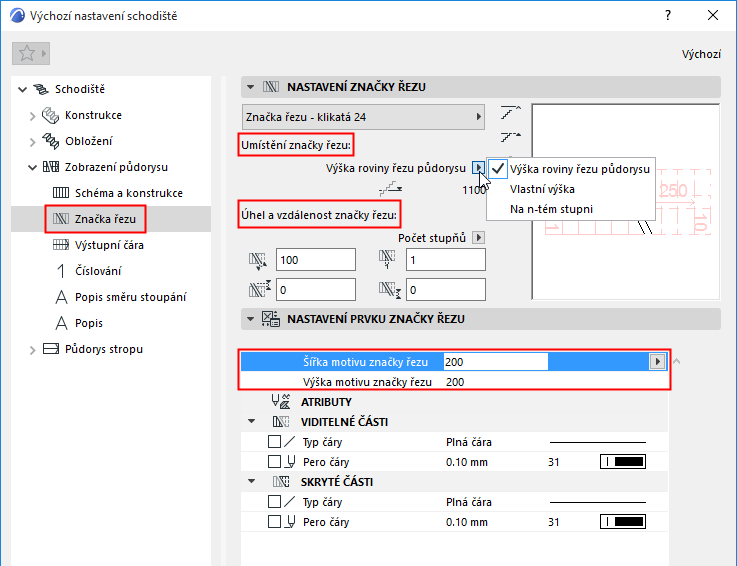Screen dimensions: 737x566
Task: Choose Na n-tém stupni menu option
Action: [x=571, y=209]
